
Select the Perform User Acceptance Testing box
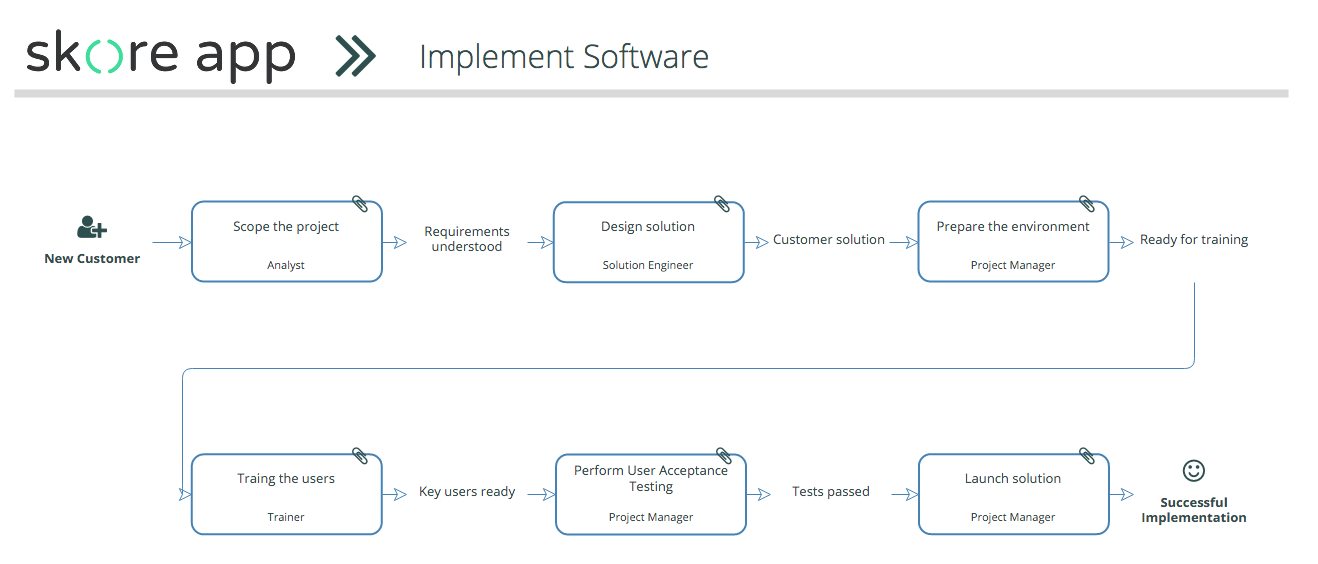[x=651, y=494]
